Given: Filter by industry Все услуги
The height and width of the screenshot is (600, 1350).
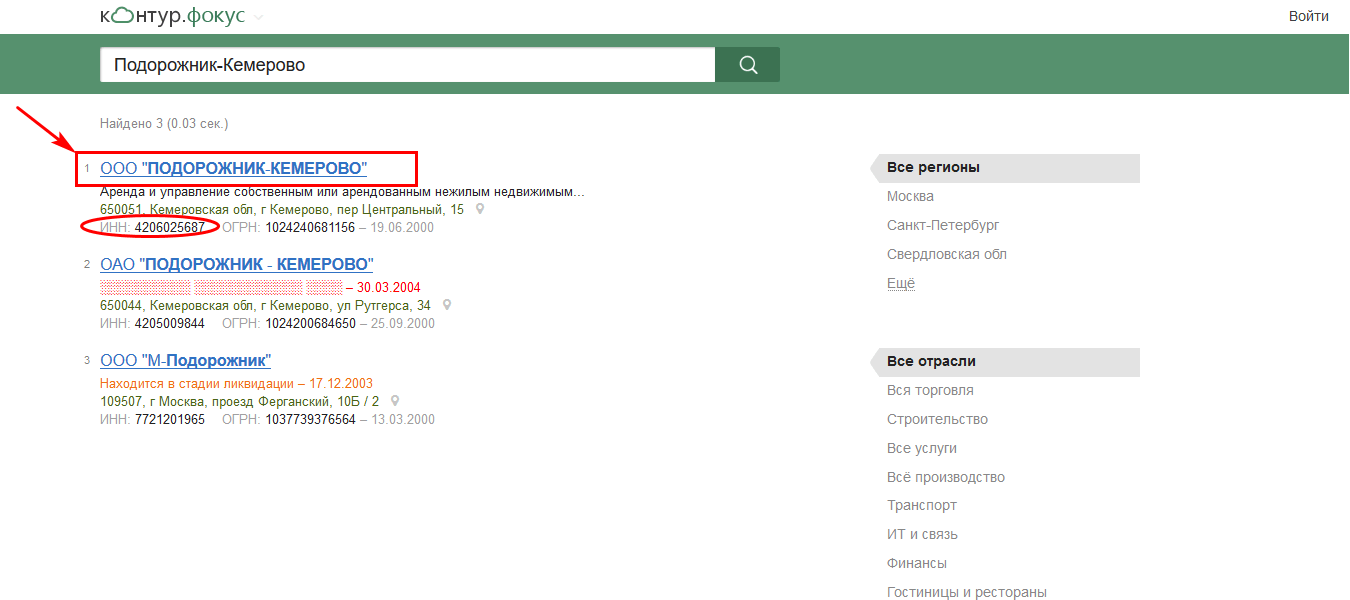Looking at the screenshot, I should pyautogui.click(x=922, y=448).
